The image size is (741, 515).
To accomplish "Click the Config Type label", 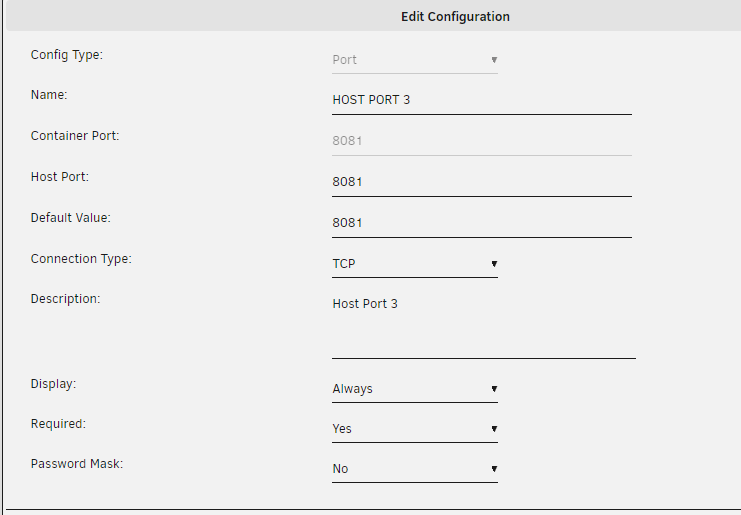I will (x=67, y=55).
